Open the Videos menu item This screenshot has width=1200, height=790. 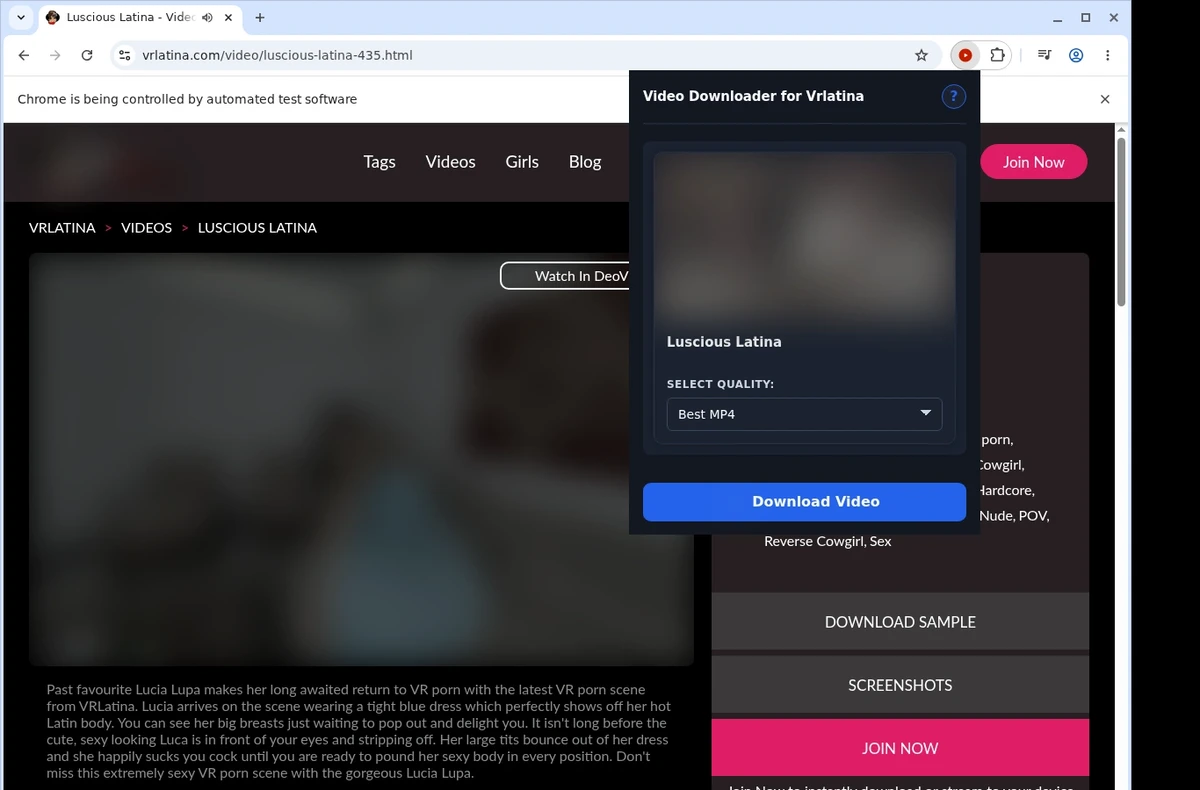[450, 162]
